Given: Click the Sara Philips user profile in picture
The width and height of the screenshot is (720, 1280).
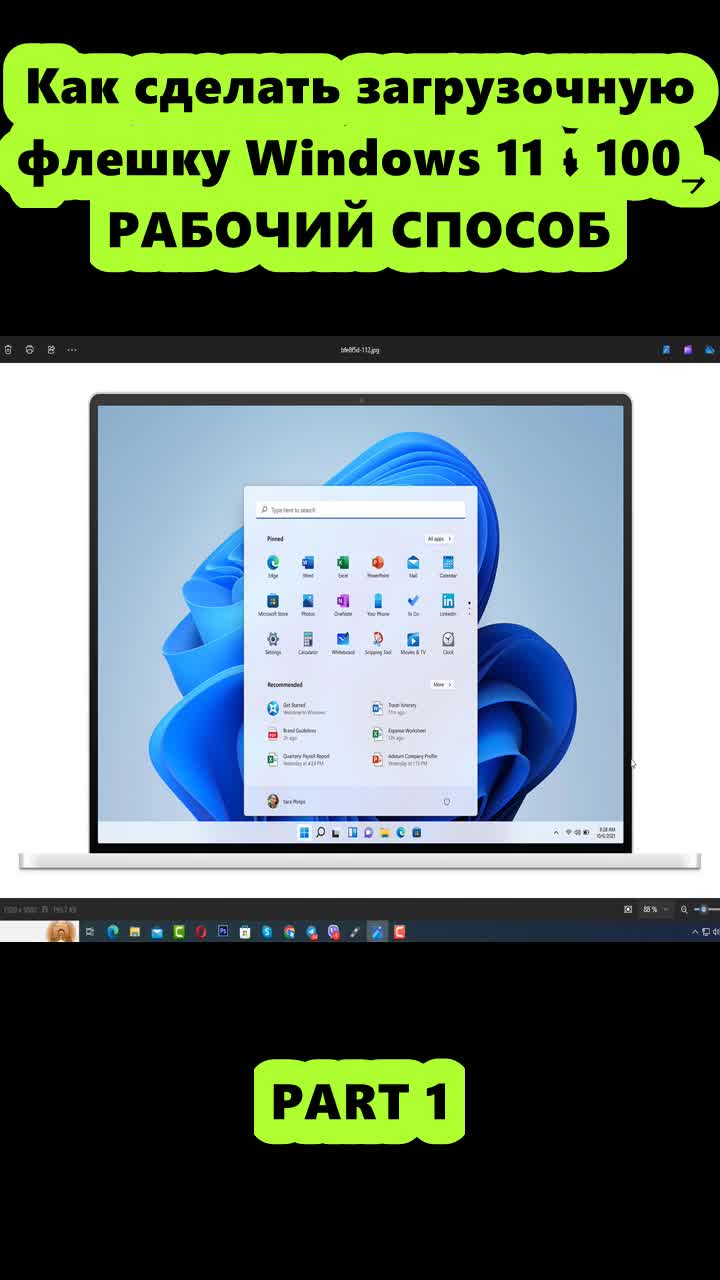Looking at the screenshot, I should pyautogui.click(x=287, y=801).
